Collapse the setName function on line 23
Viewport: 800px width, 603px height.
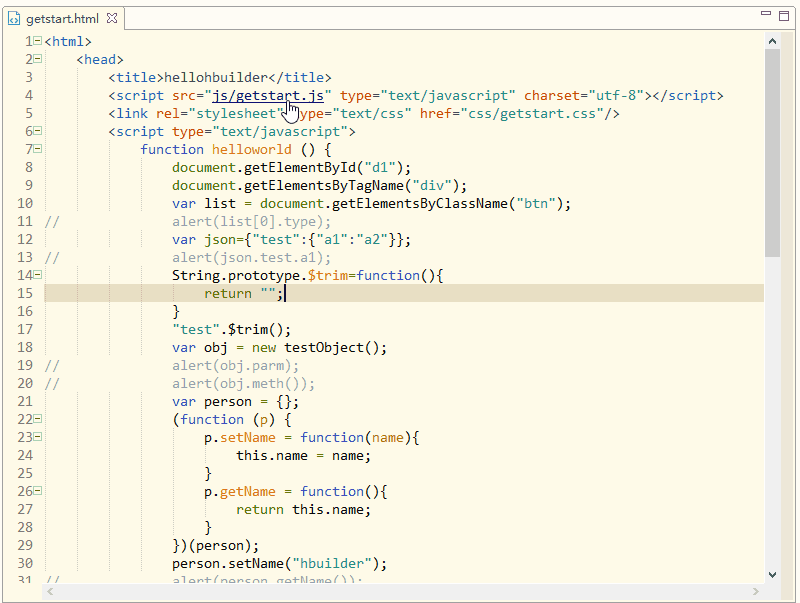35,437
